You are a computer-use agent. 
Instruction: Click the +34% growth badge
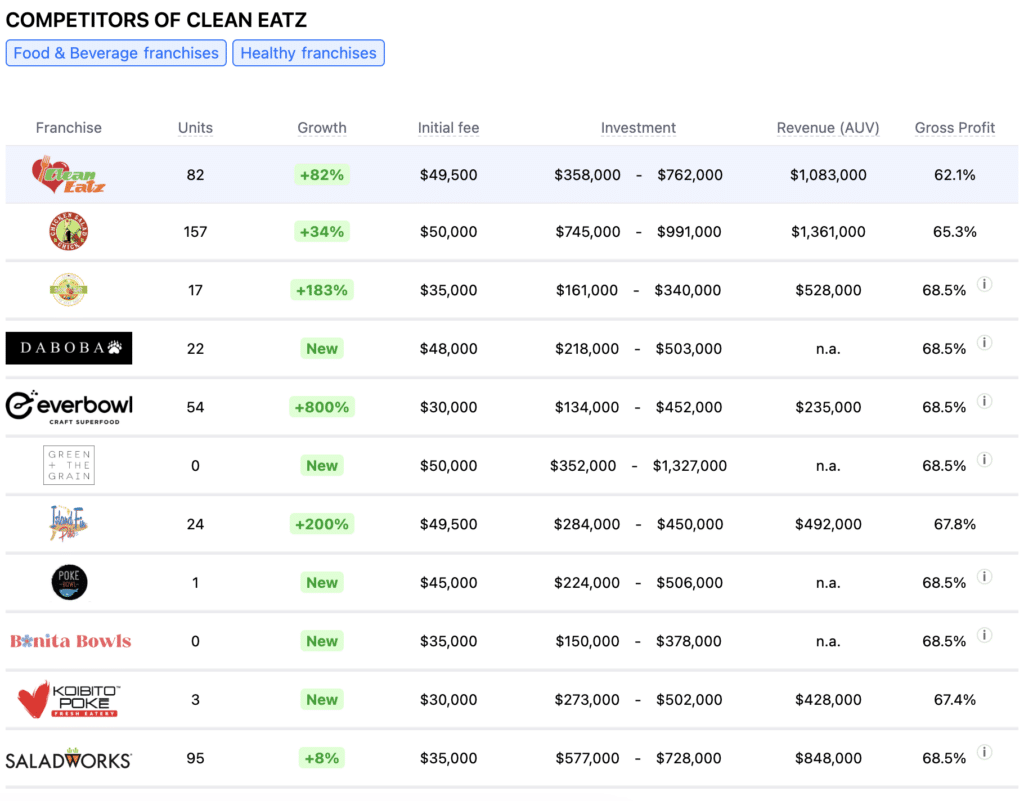(x=322, y=232)
